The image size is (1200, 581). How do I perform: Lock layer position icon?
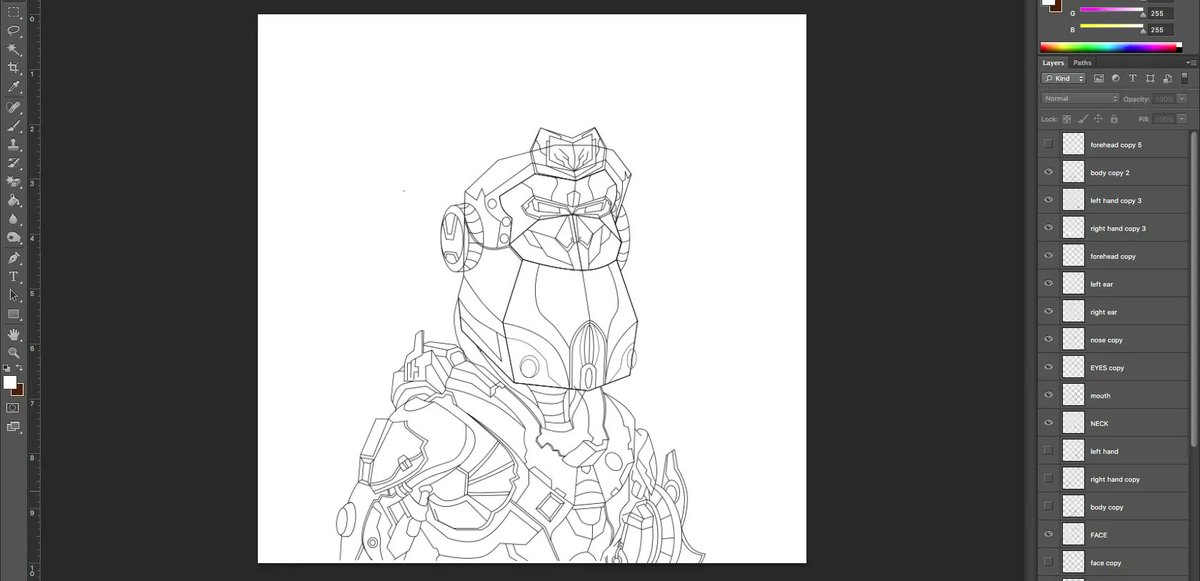pos(1098,119)
